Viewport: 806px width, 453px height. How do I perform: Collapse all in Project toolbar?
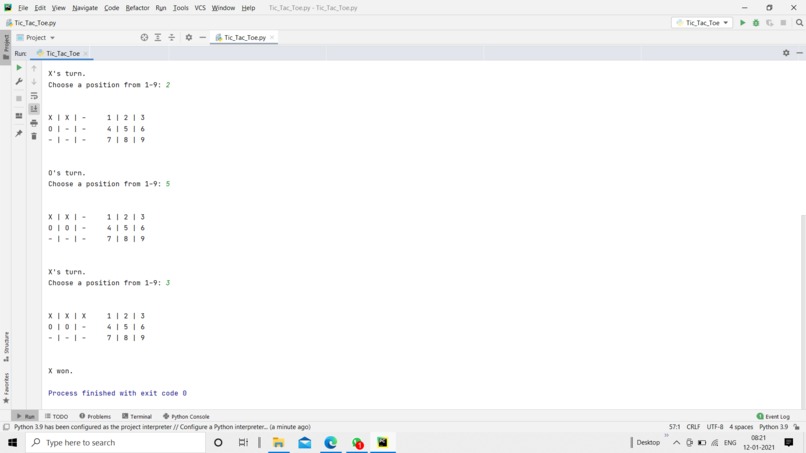(x=172, y=38)
